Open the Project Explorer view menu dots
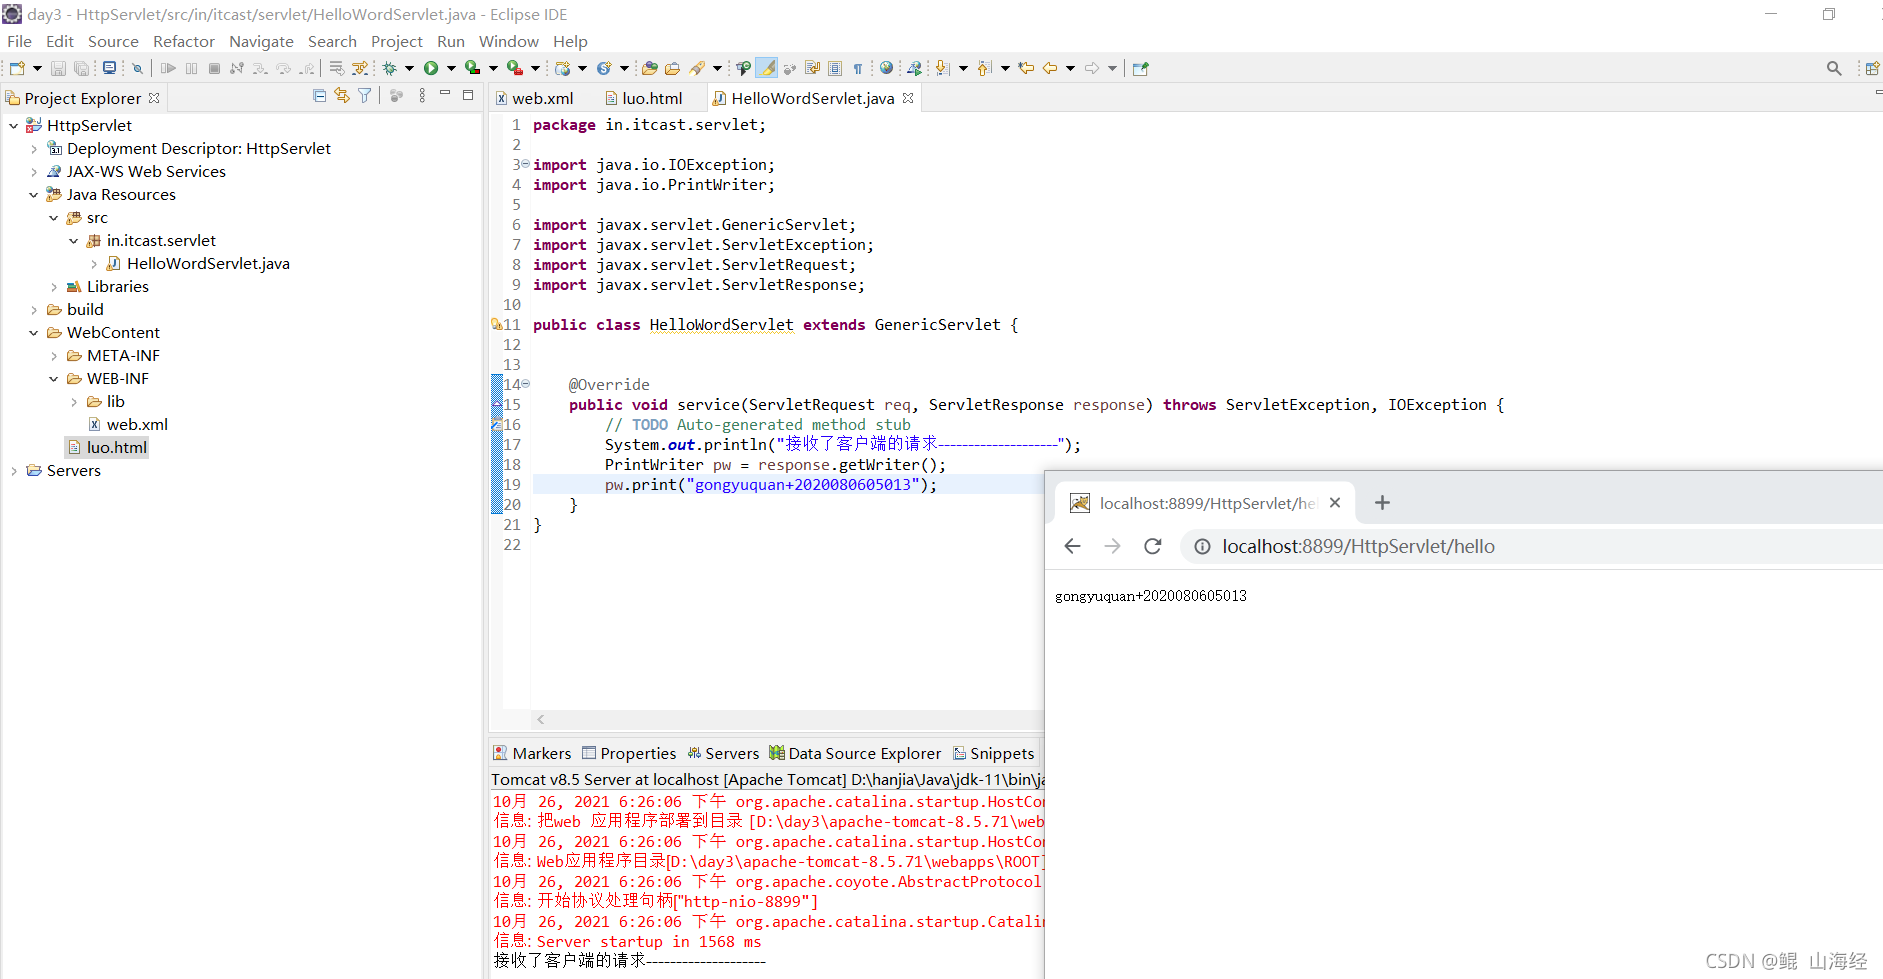Viewport: 1883px width, 979px height. [x=423, y=96]
